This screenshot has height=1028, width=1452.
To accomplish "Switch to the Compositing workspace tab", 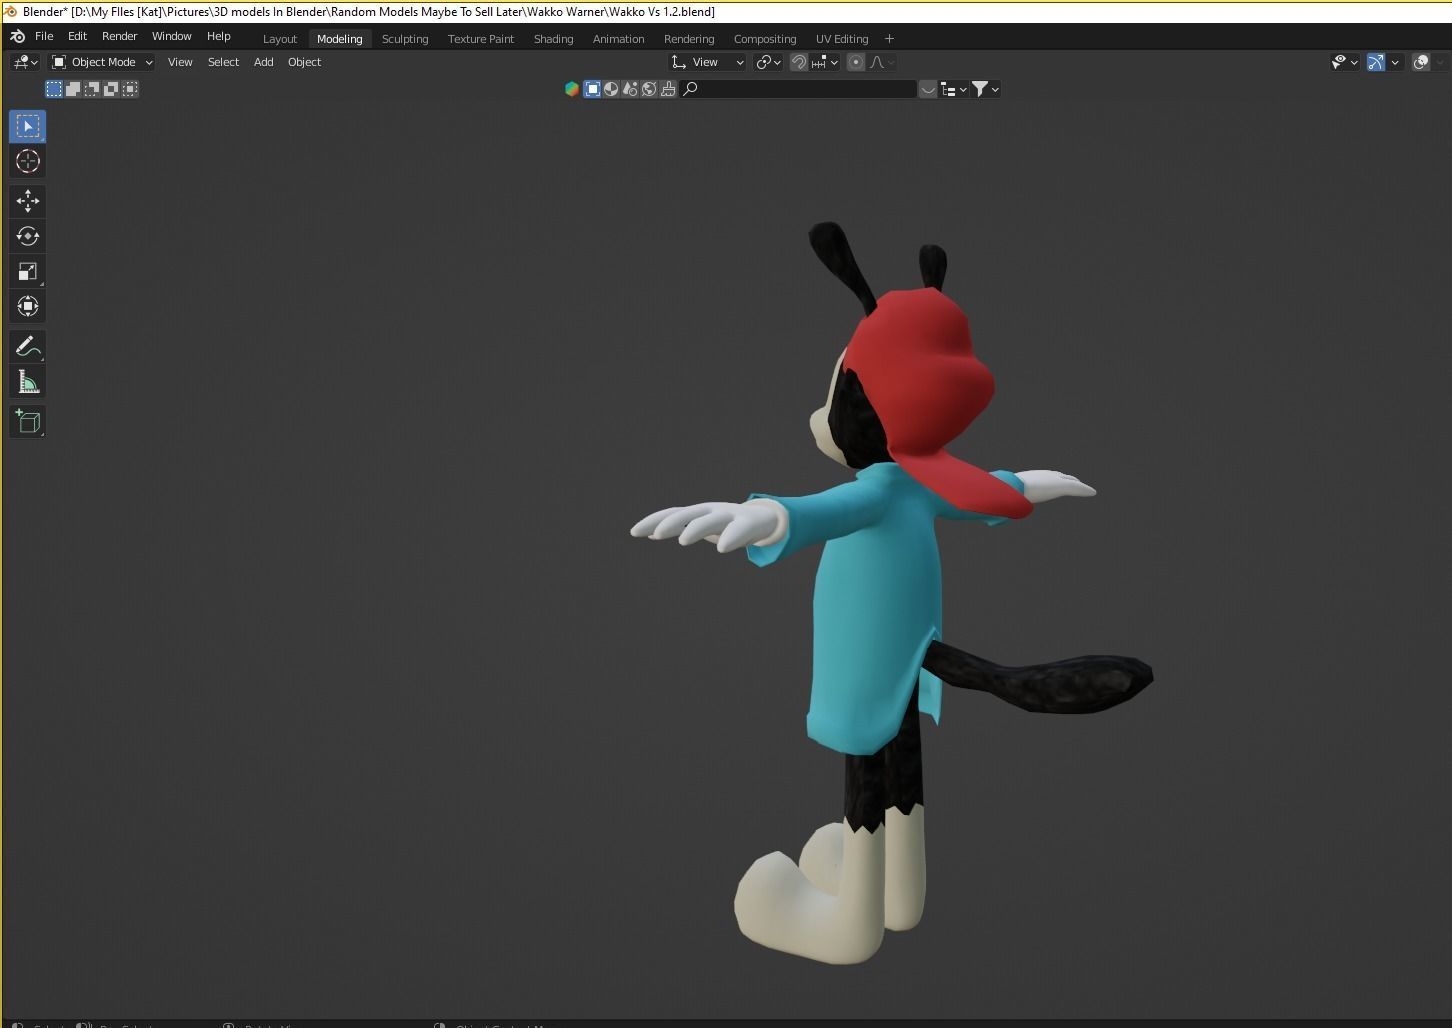I will coord(765,39).
